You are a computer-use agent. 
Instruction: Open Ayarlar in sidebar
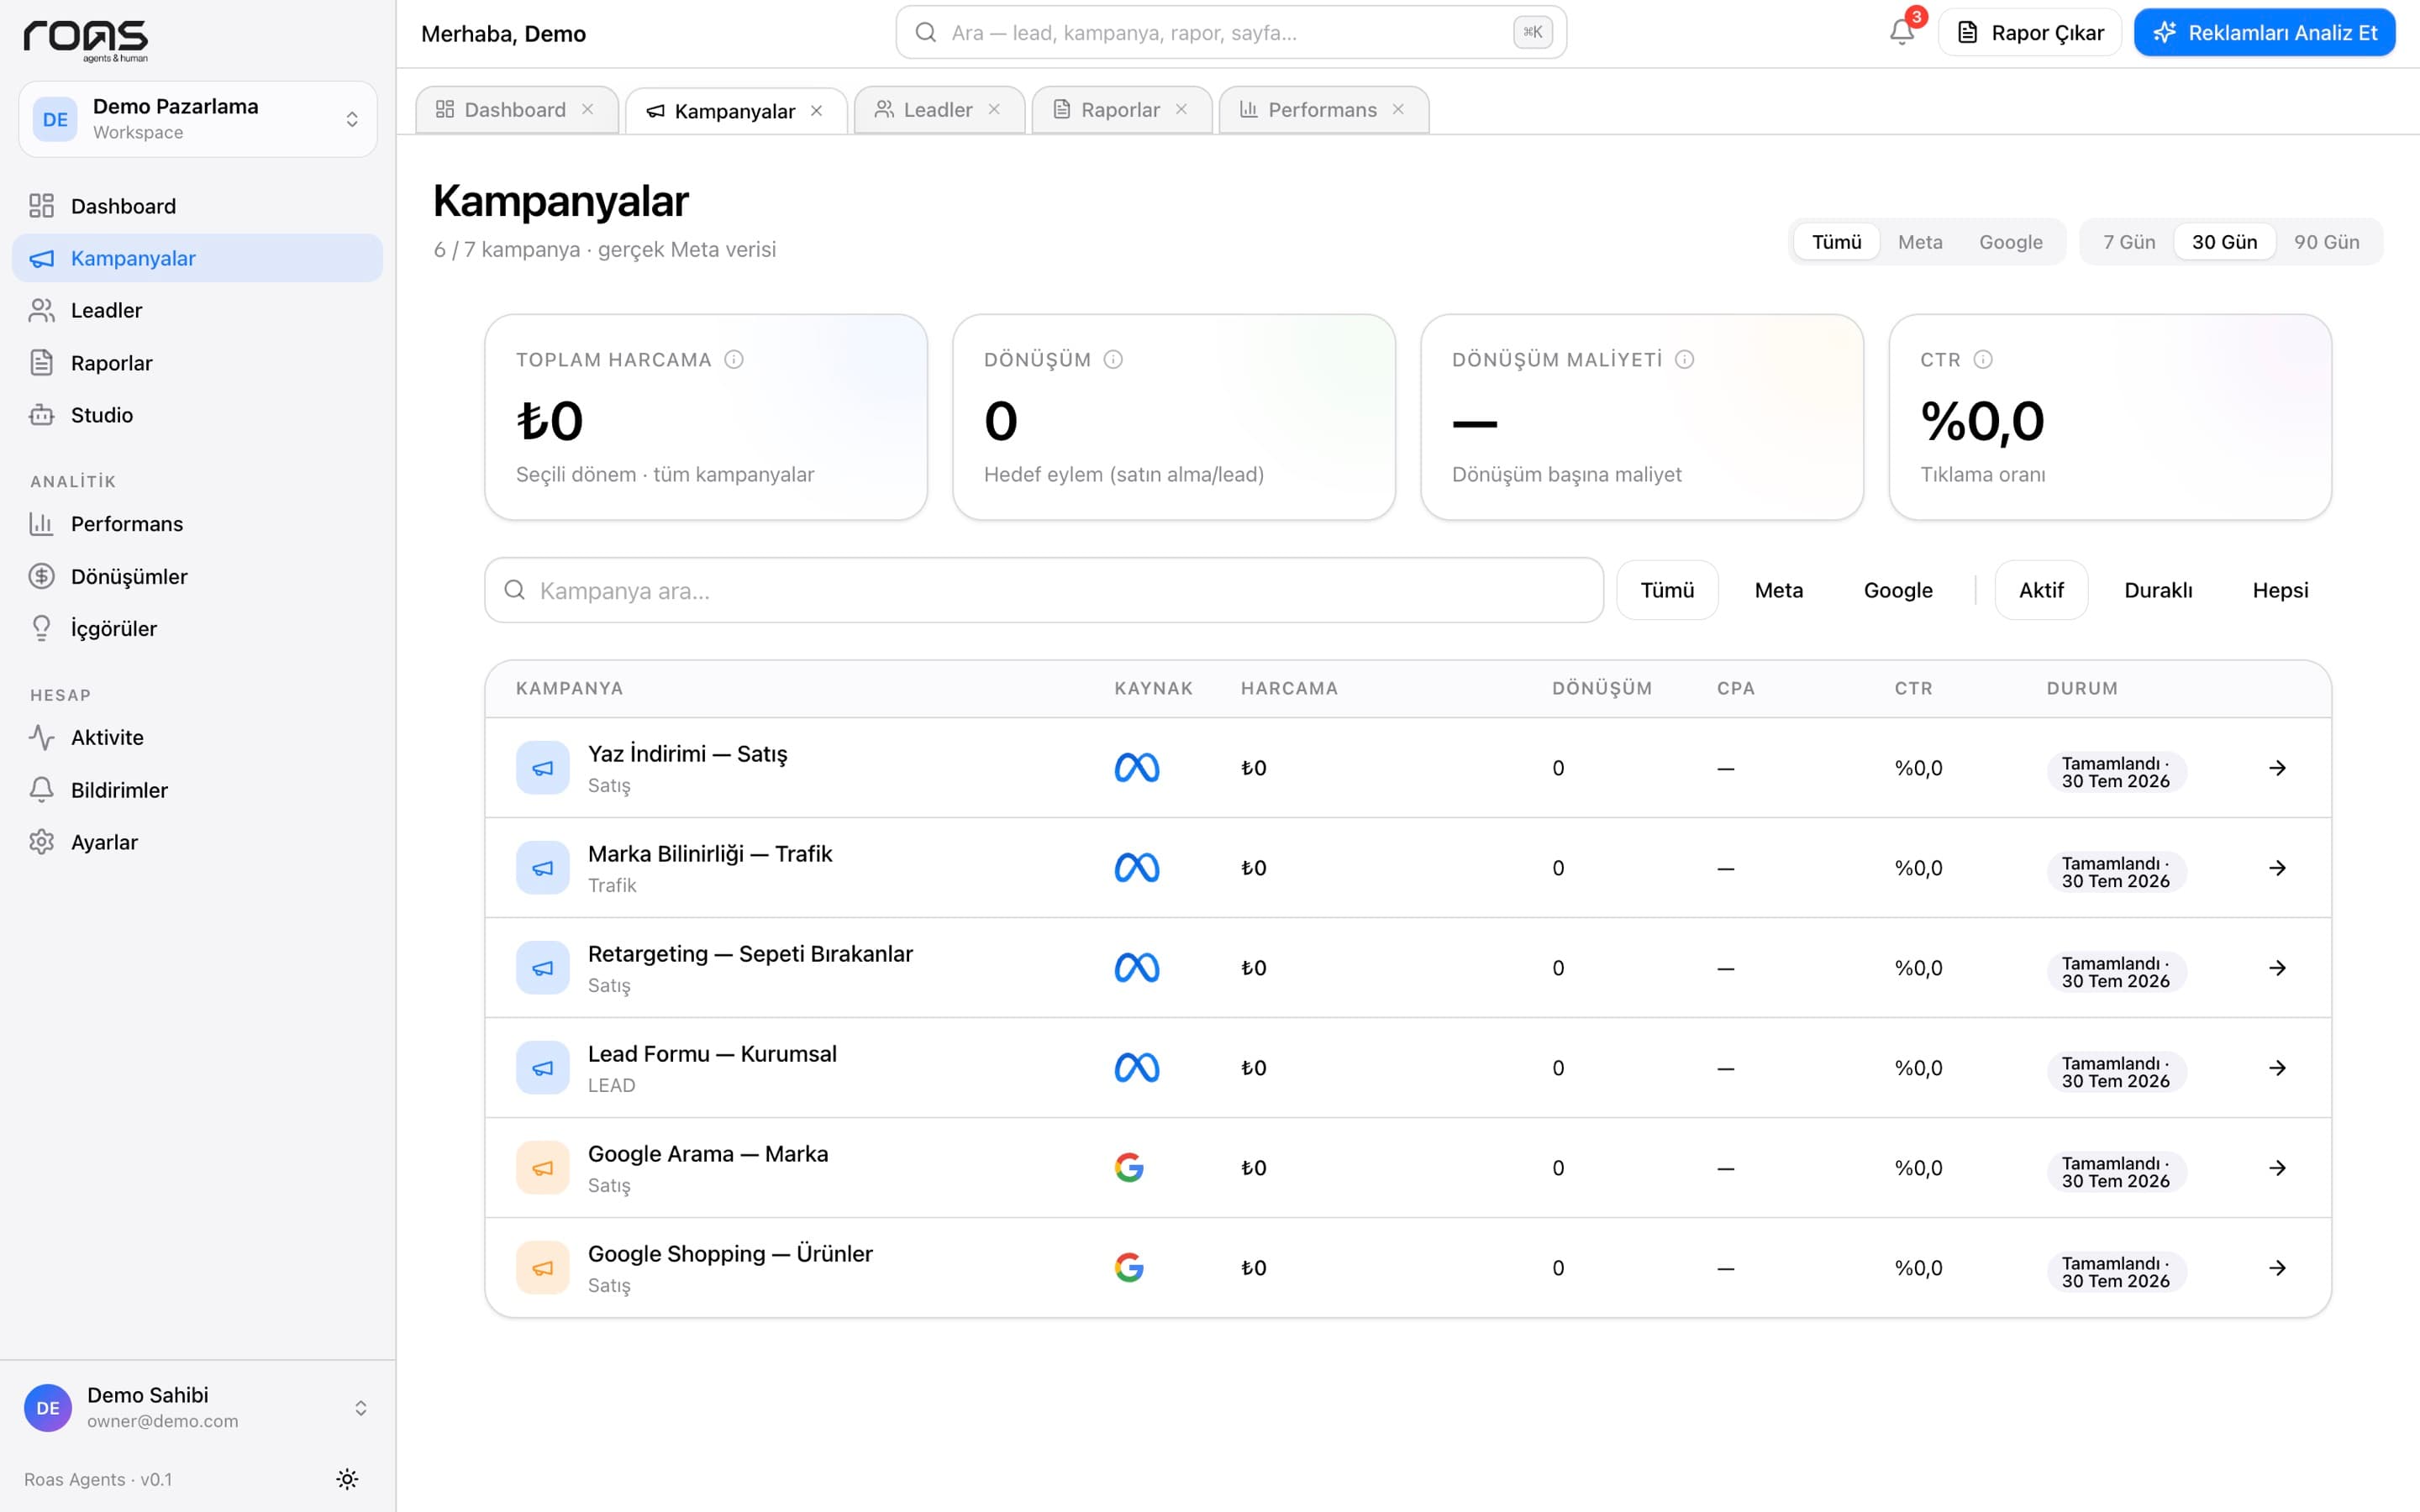coord(197,842)
